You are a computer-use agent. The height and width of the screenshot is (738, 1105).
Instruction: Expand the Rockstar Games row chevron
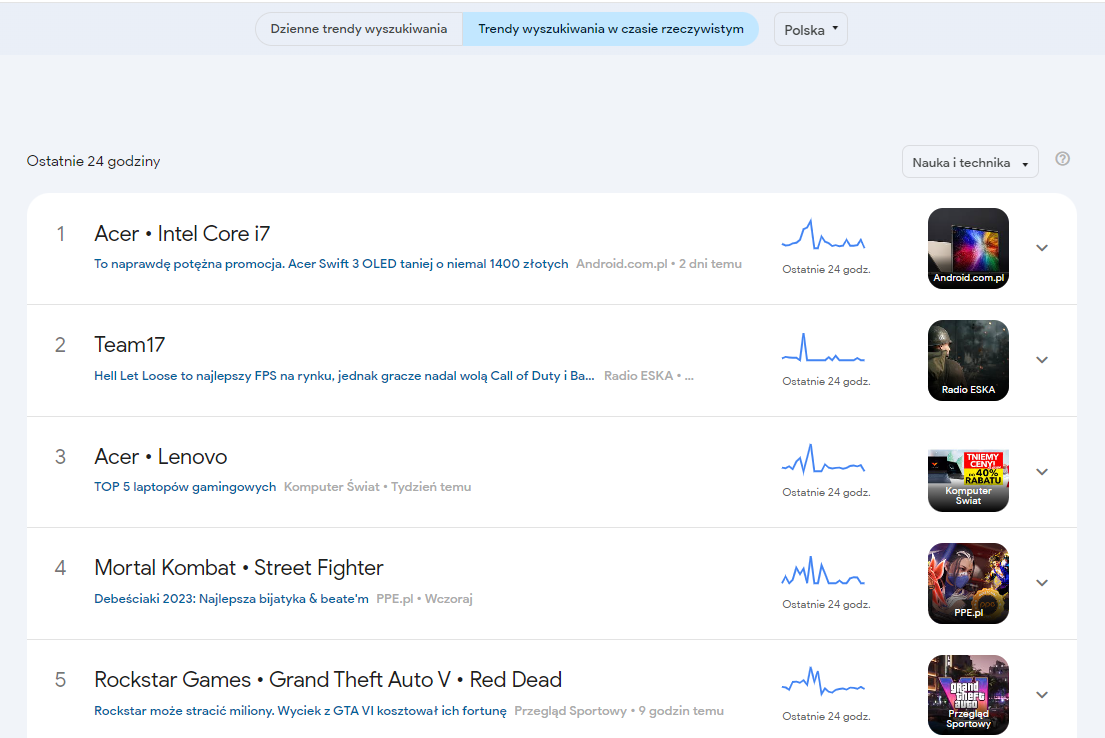tap(1042, 695)
